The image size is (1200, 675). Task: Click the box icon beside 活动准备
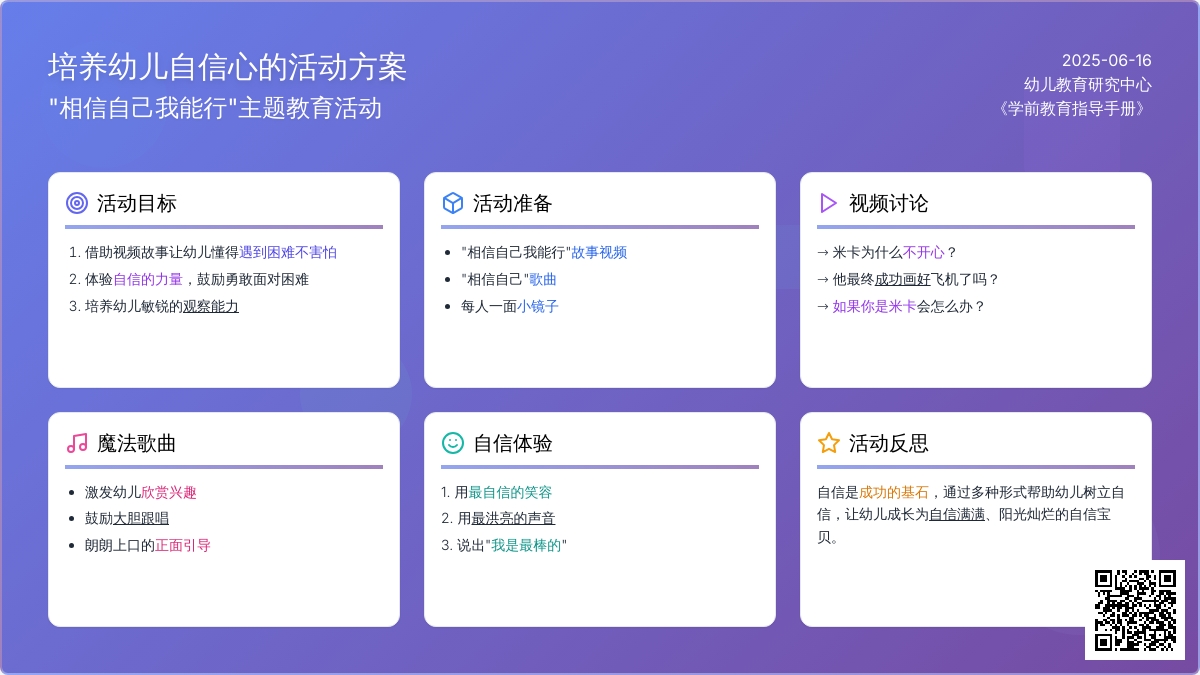[453, 203]
